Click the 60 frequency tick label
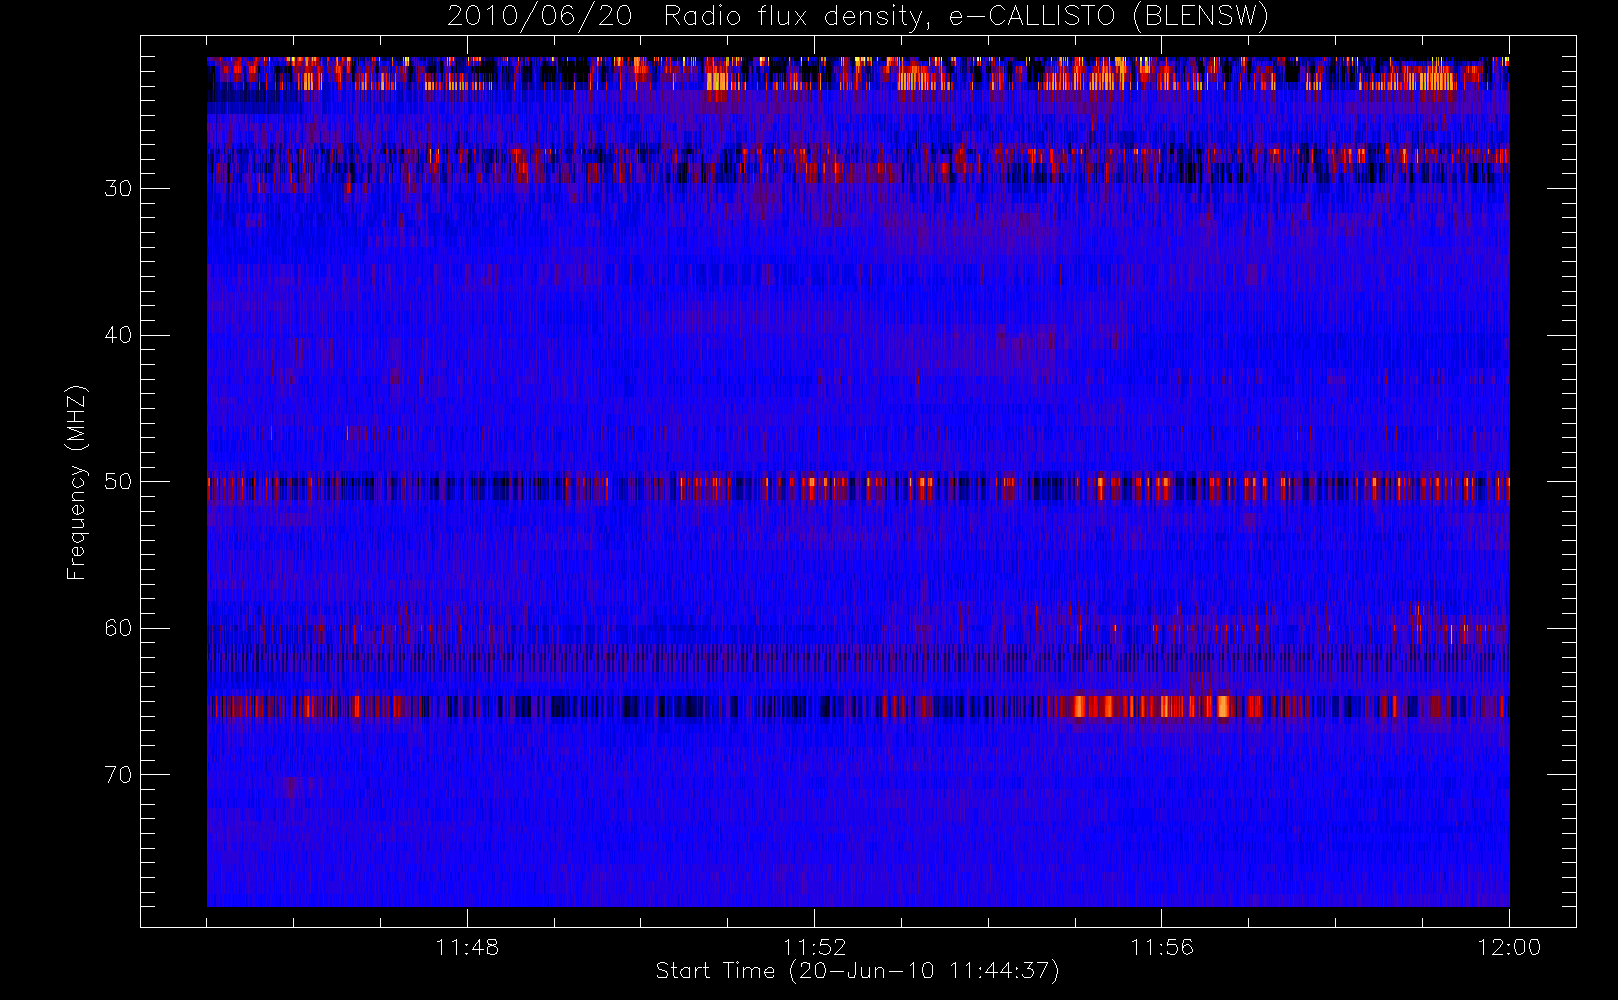Viewport: 1618px width, 1000px height. [118, 628]
